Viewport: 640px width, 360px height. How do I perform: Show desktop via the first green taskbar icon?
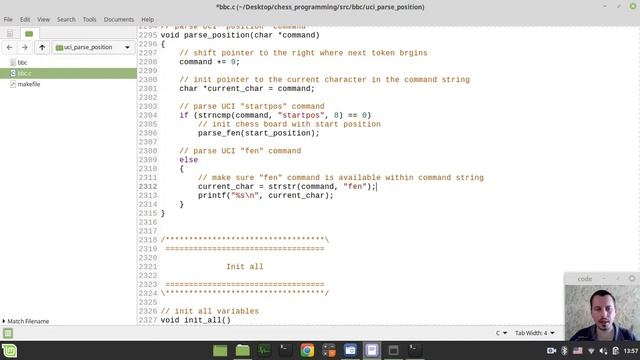click(x=220, y=351)
